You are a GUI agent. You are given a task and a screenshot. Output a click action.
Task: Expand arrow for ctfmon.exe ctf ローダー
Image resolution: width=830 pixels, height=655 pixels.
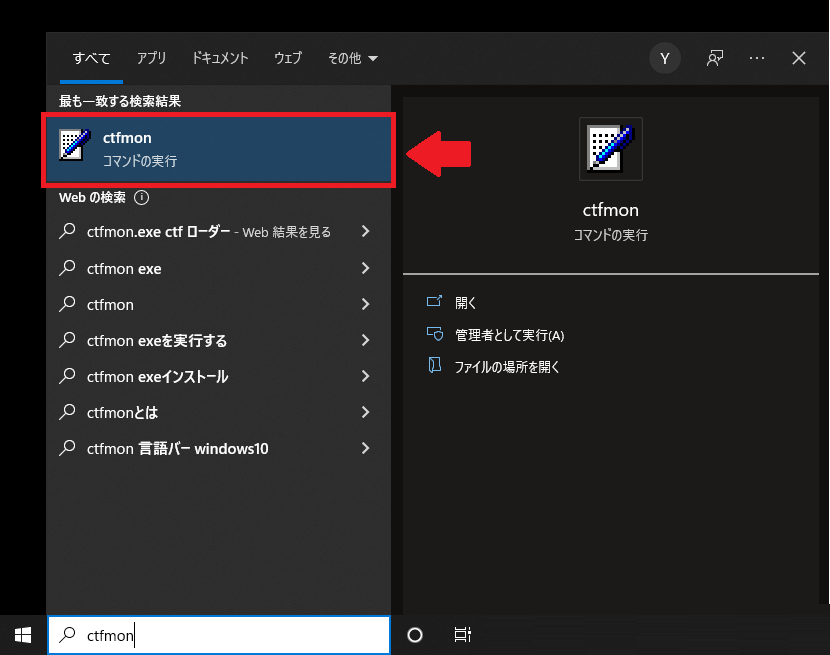coord(365,231)
